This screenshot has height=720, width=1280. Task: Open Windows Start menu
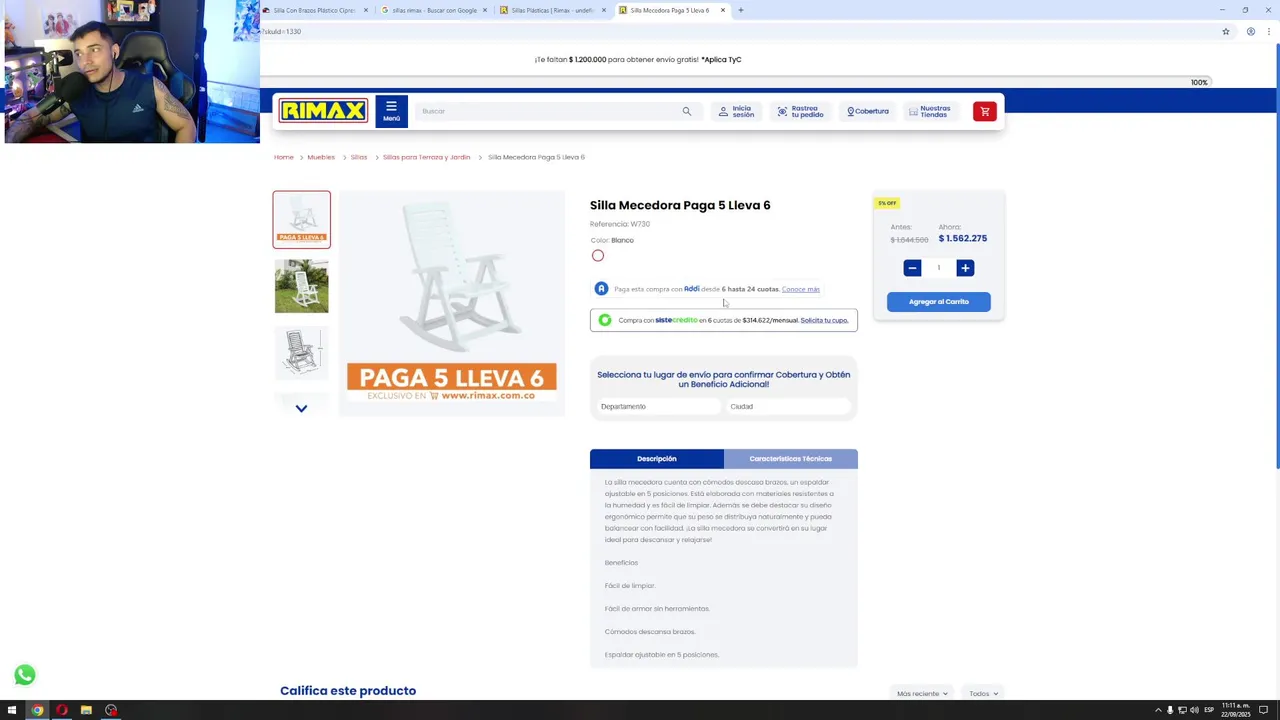pos(12,710)
